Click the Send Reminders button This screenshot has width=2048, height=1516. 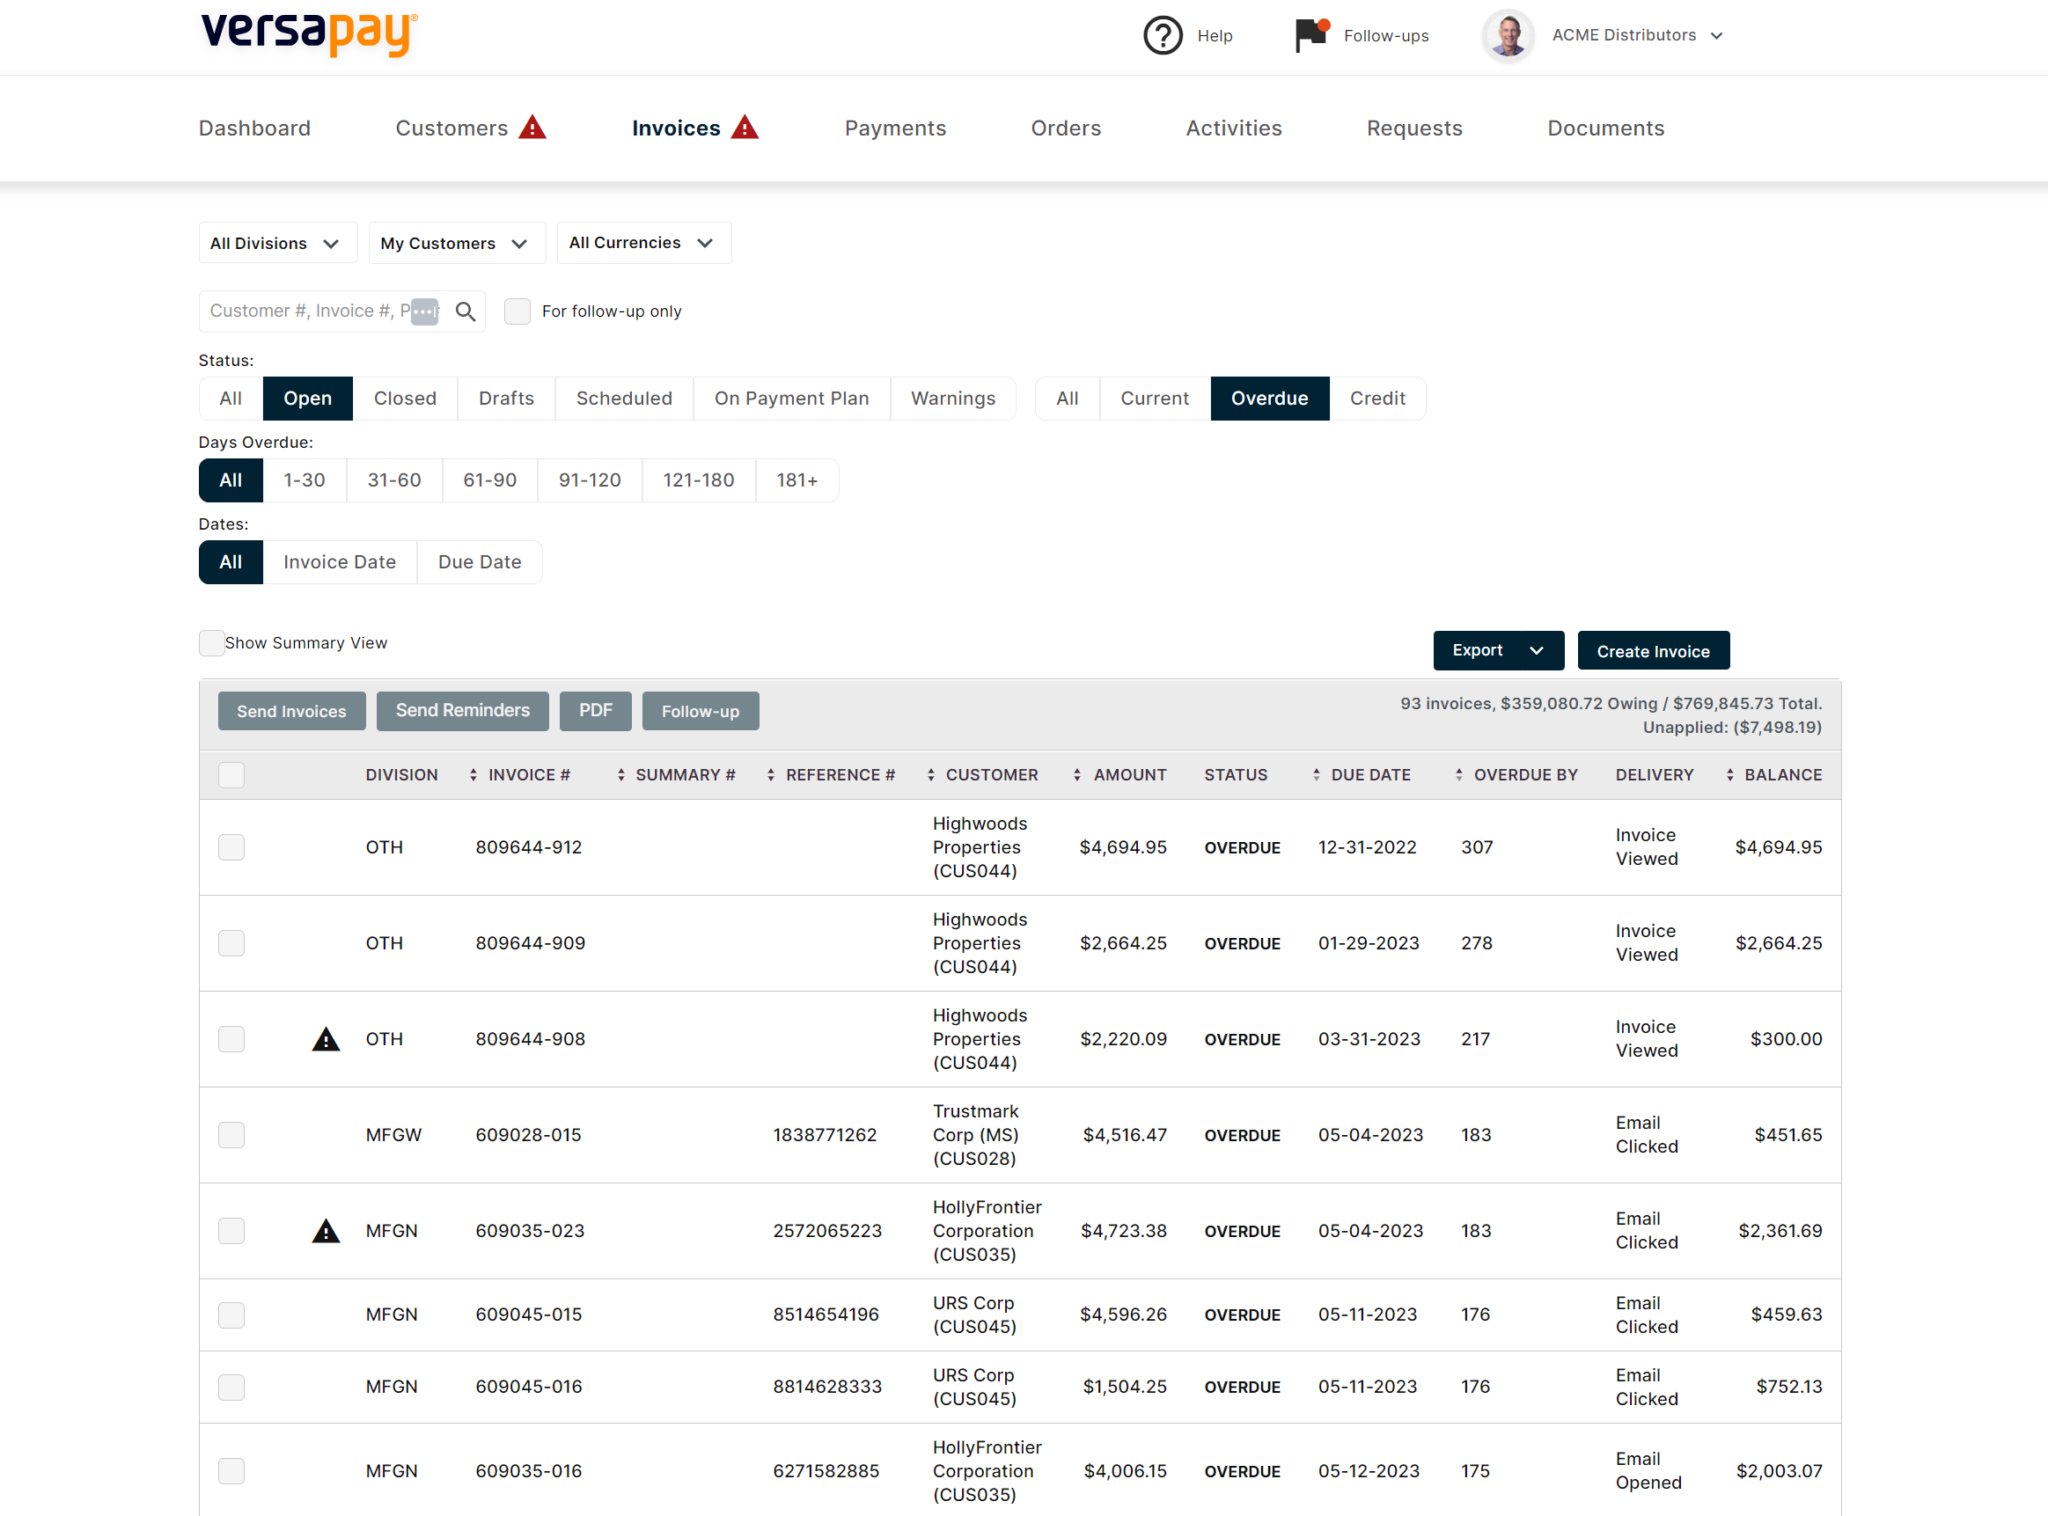tap(462, 710)
